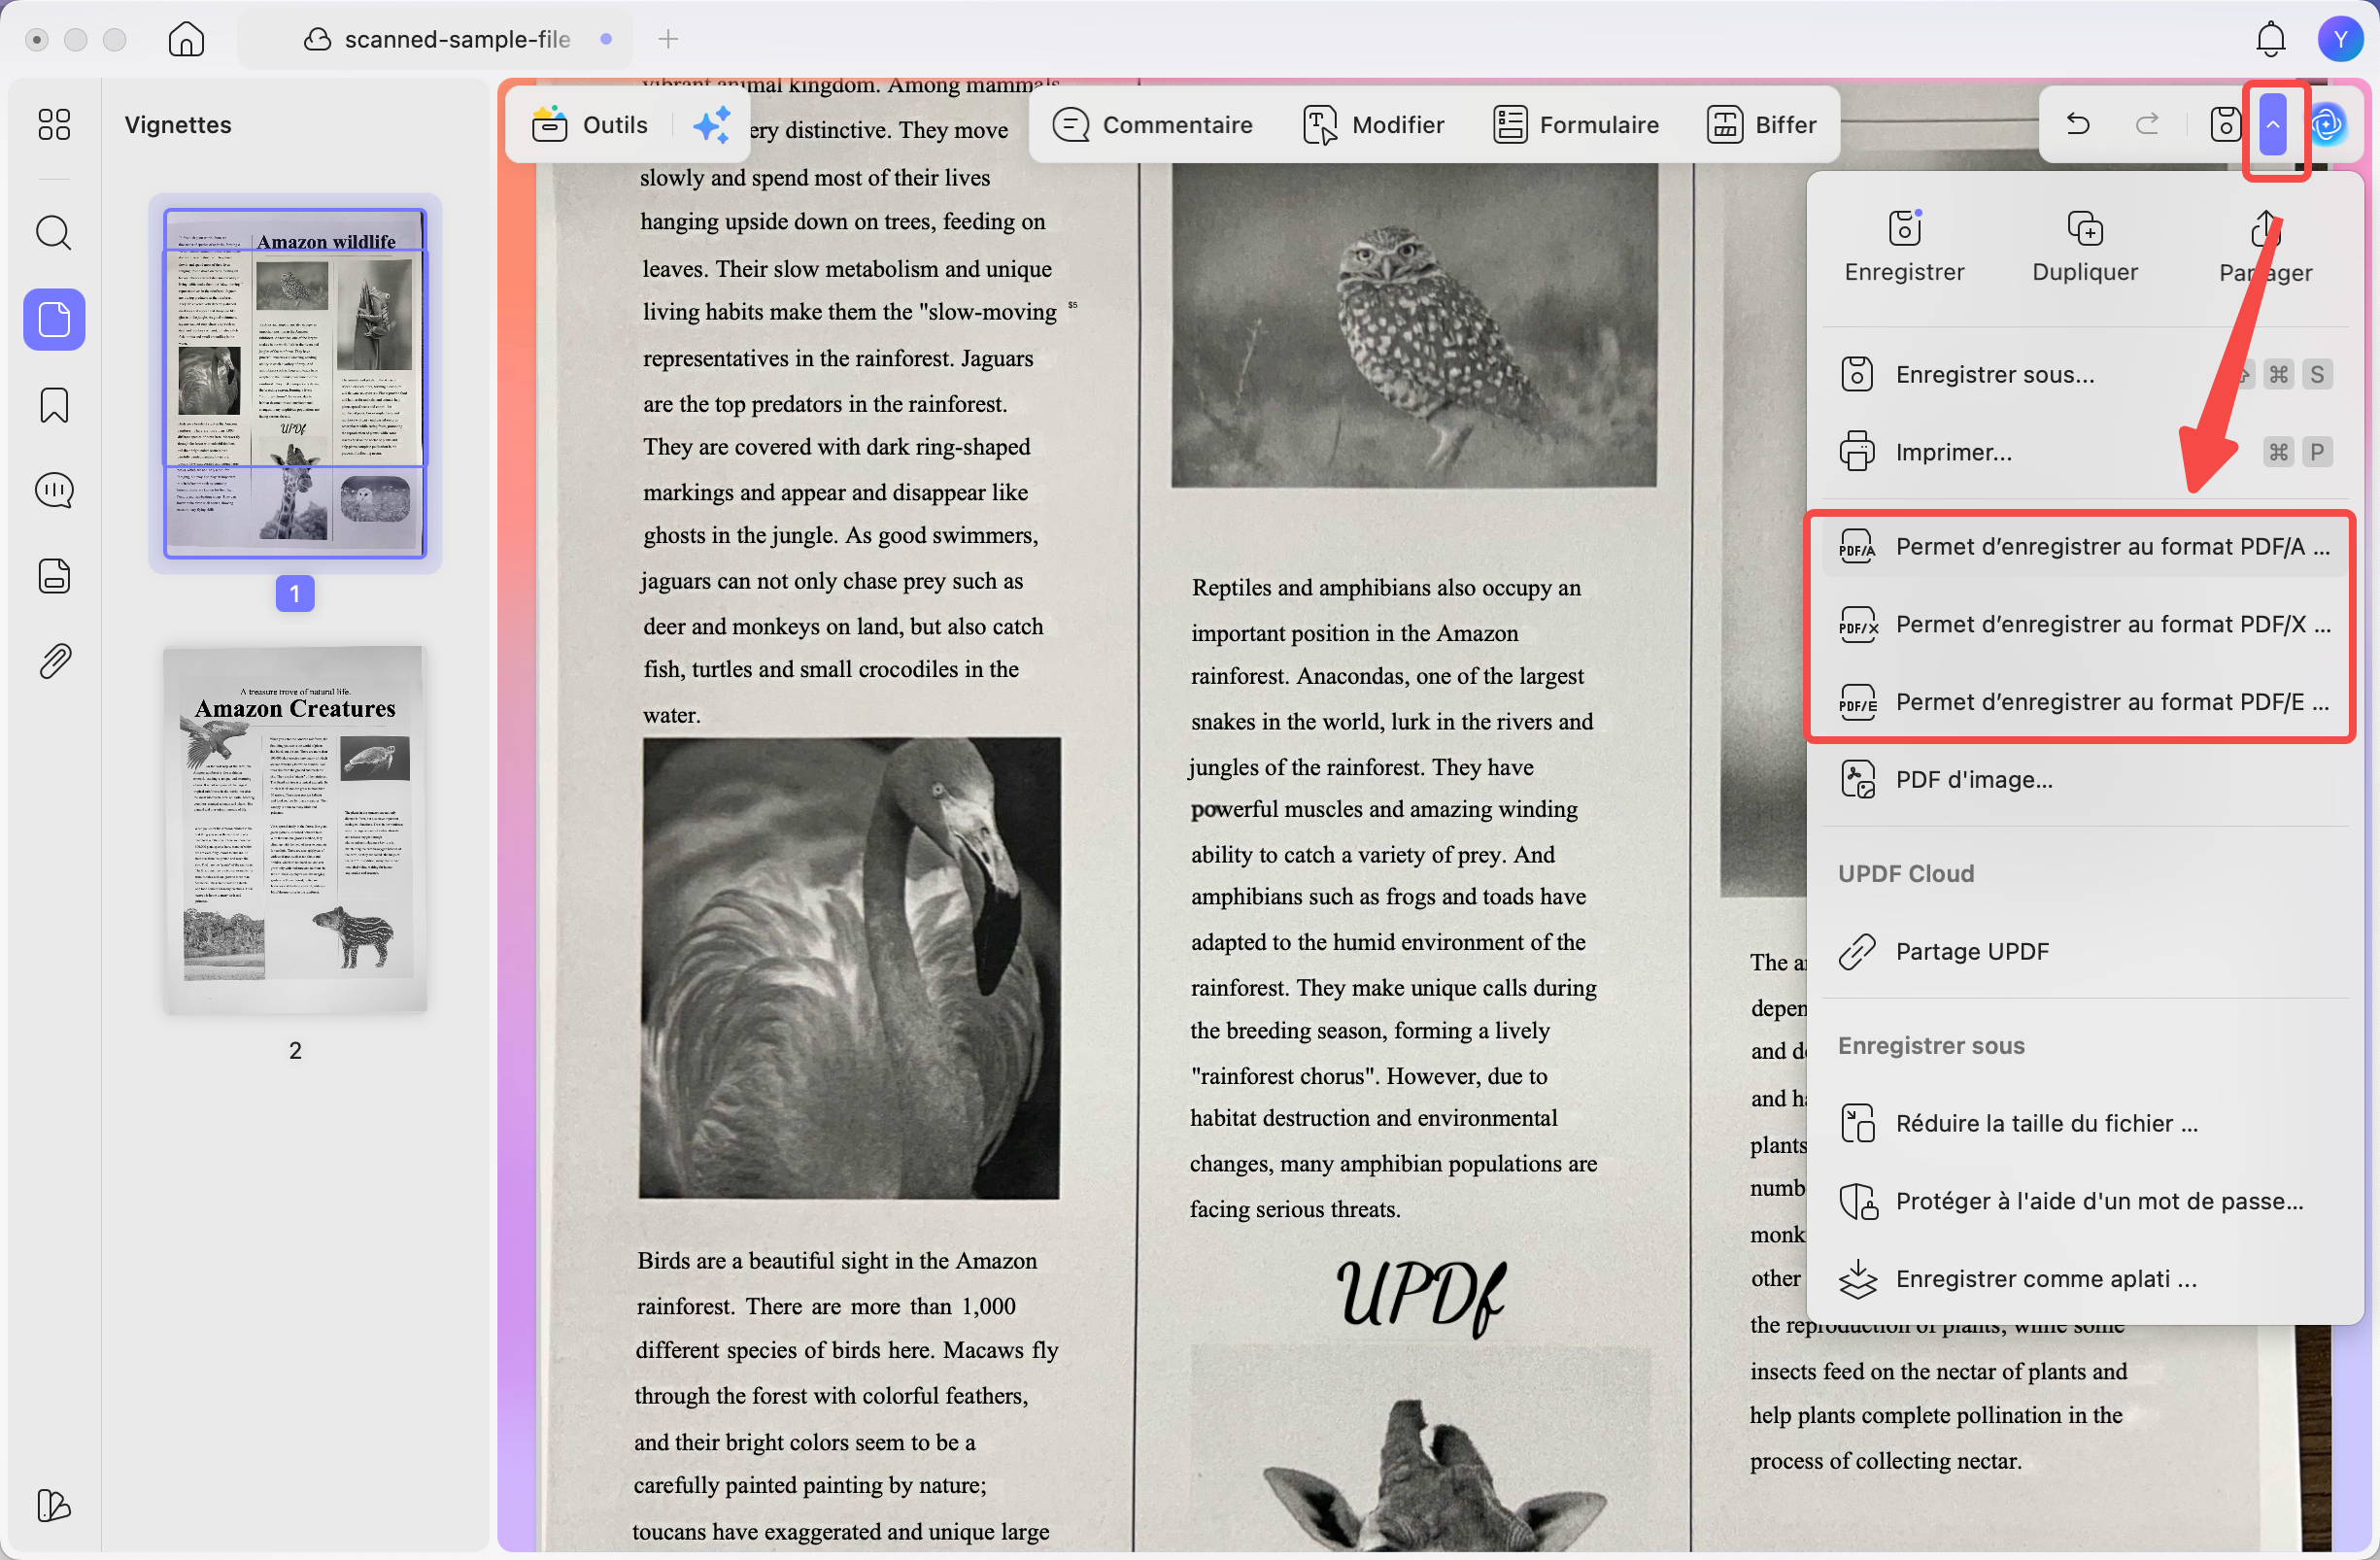Choose Enregistrer comme aplati option
The image size is (2380, 1560).
[2085, 1280]
